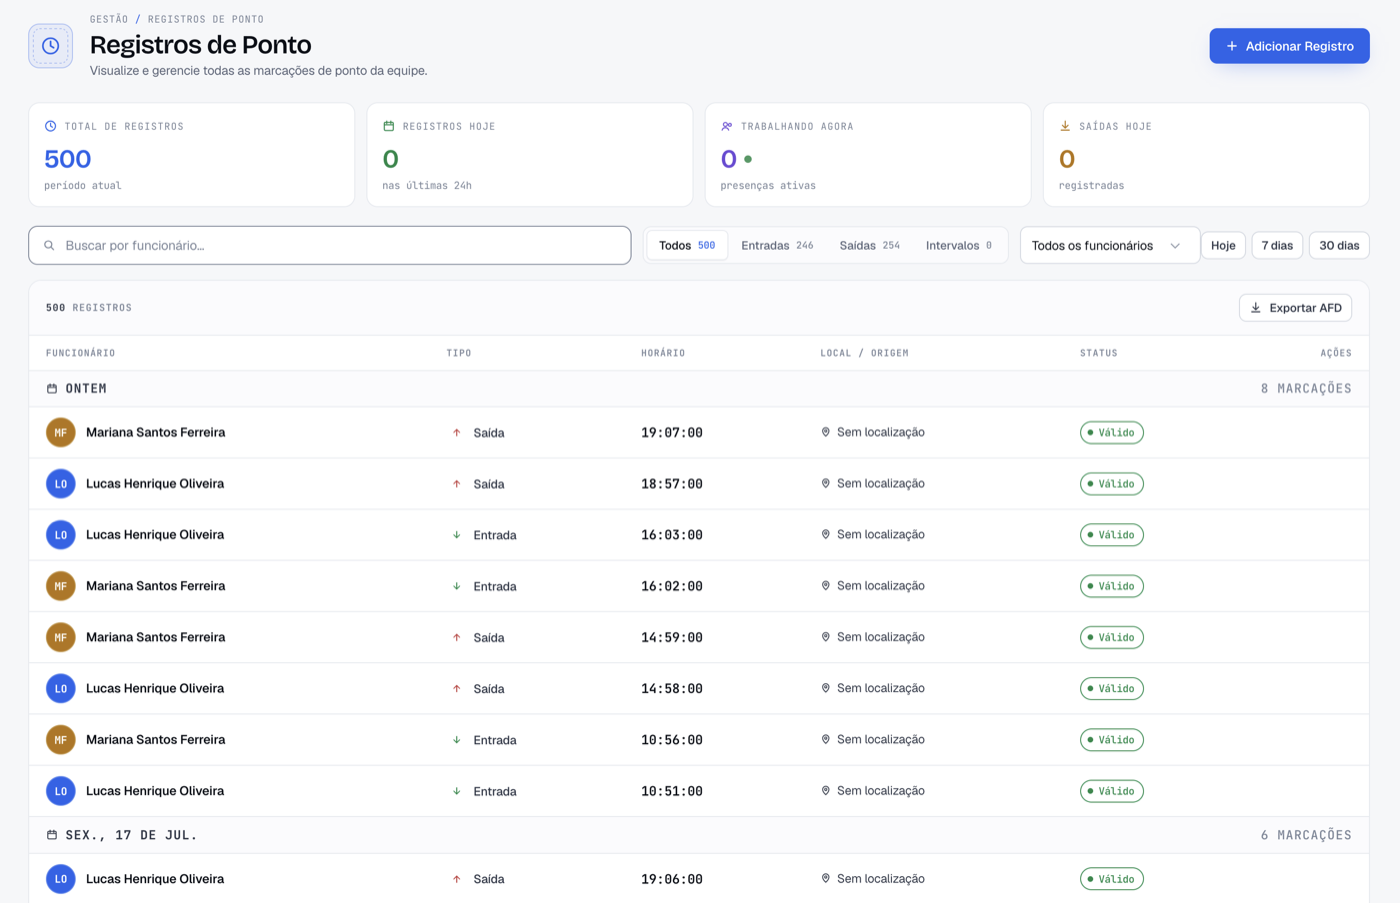Screen dimensions: 1400x903
Task: Open the Todos os funcionários dropdown
Action: pyautogui.click(x=1109, y=245)
